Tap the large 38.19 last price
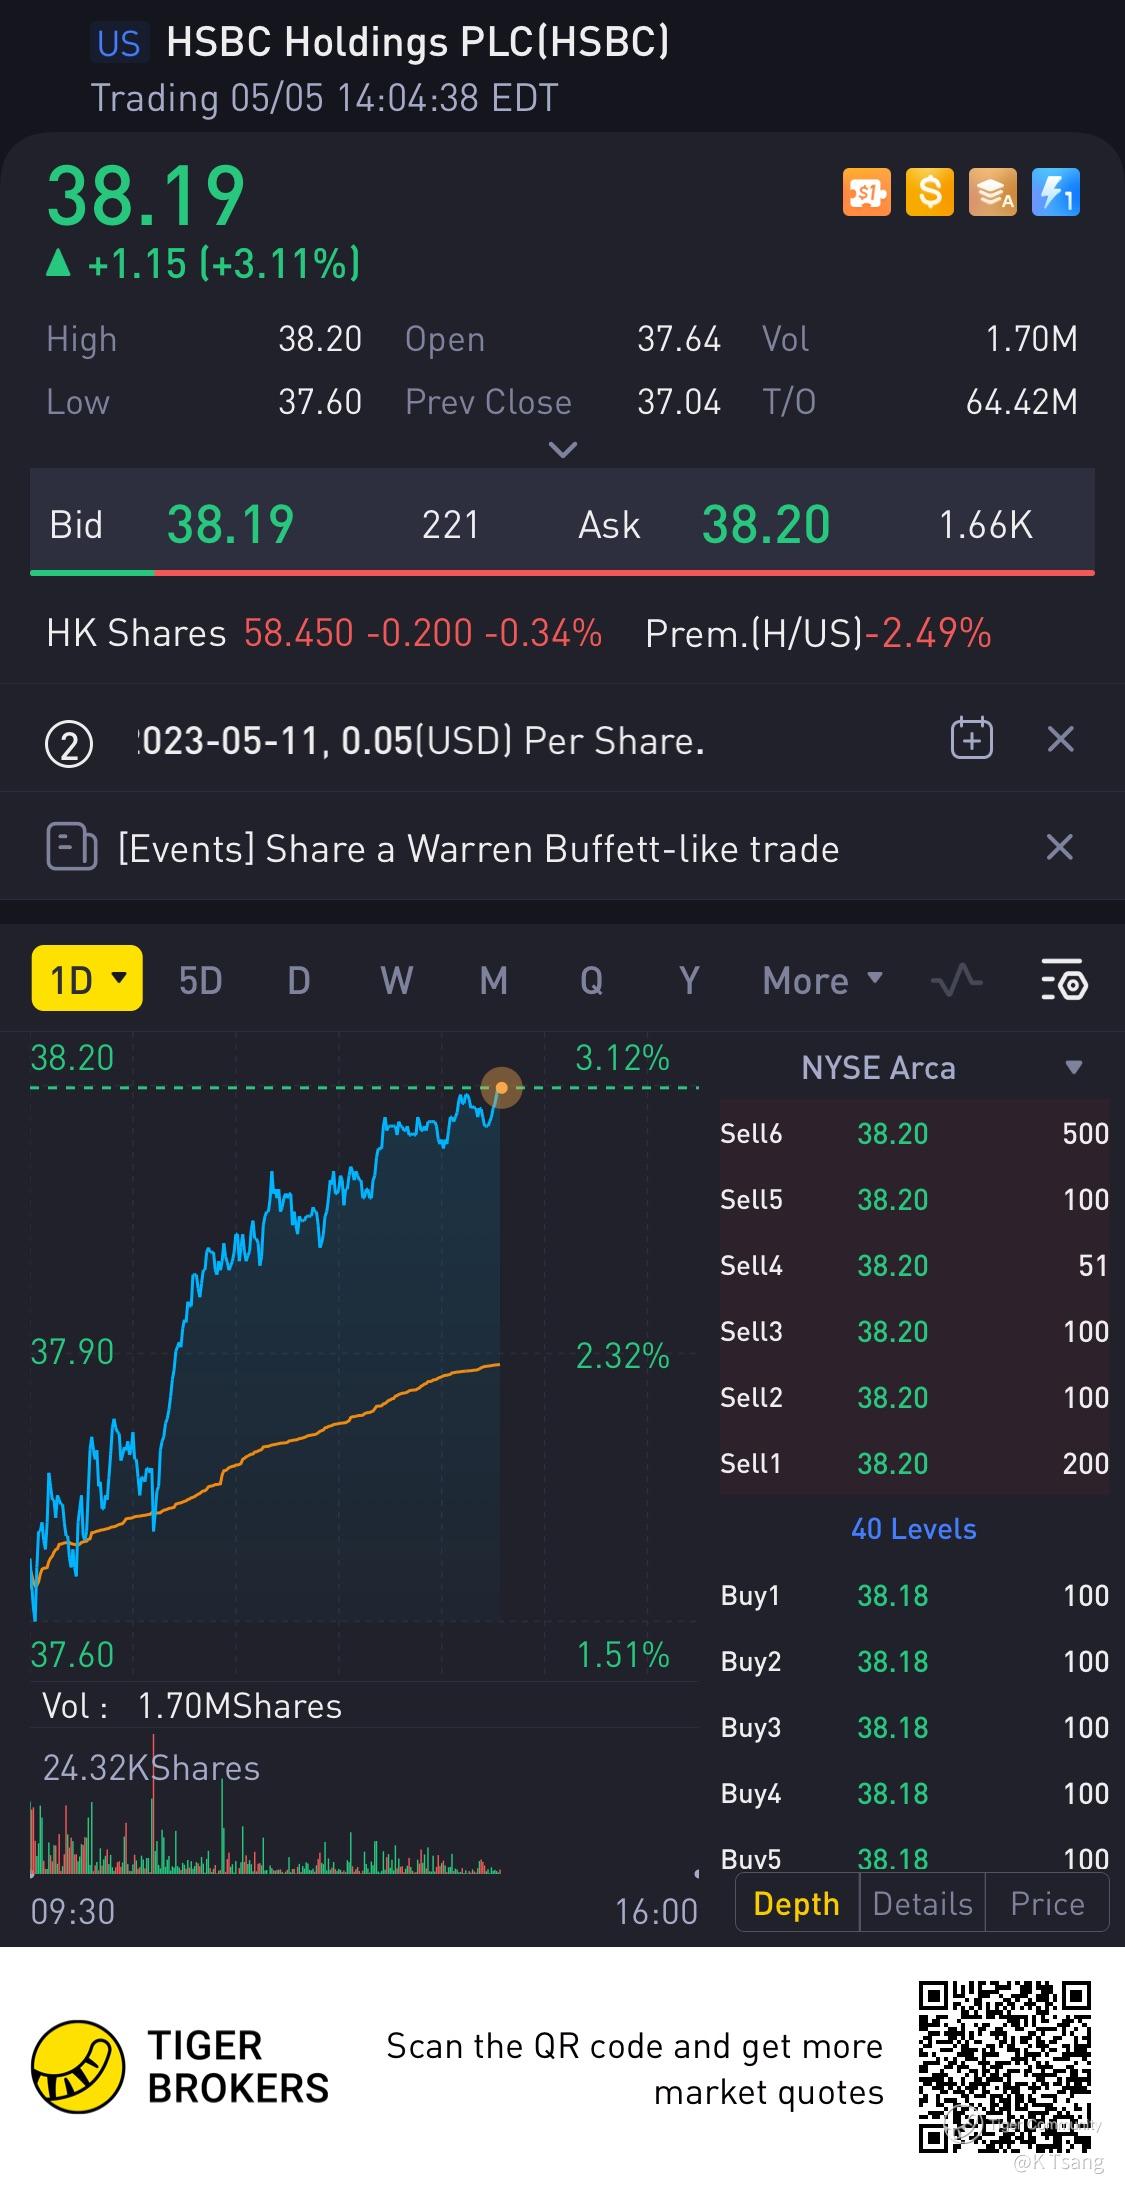Screen dimensions: 1125x2187 coord(146,196)
